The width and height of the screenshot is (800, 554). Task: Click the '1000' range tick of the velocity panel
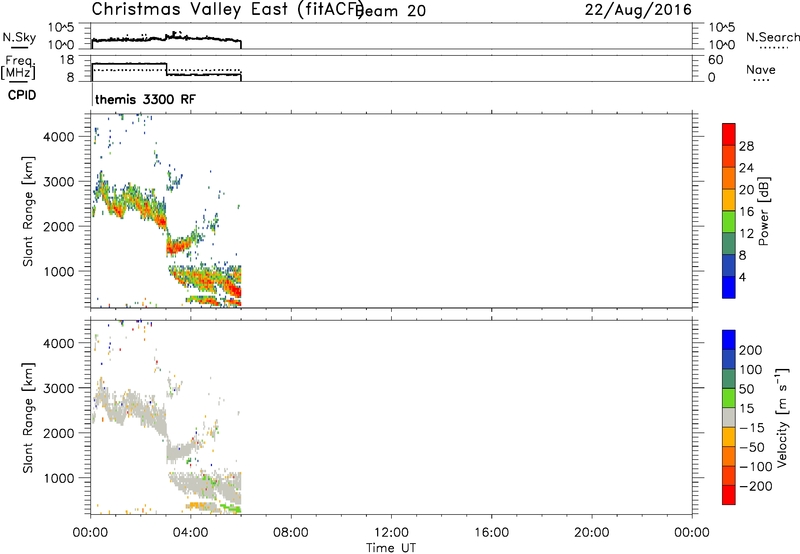(x=59, y=478)
